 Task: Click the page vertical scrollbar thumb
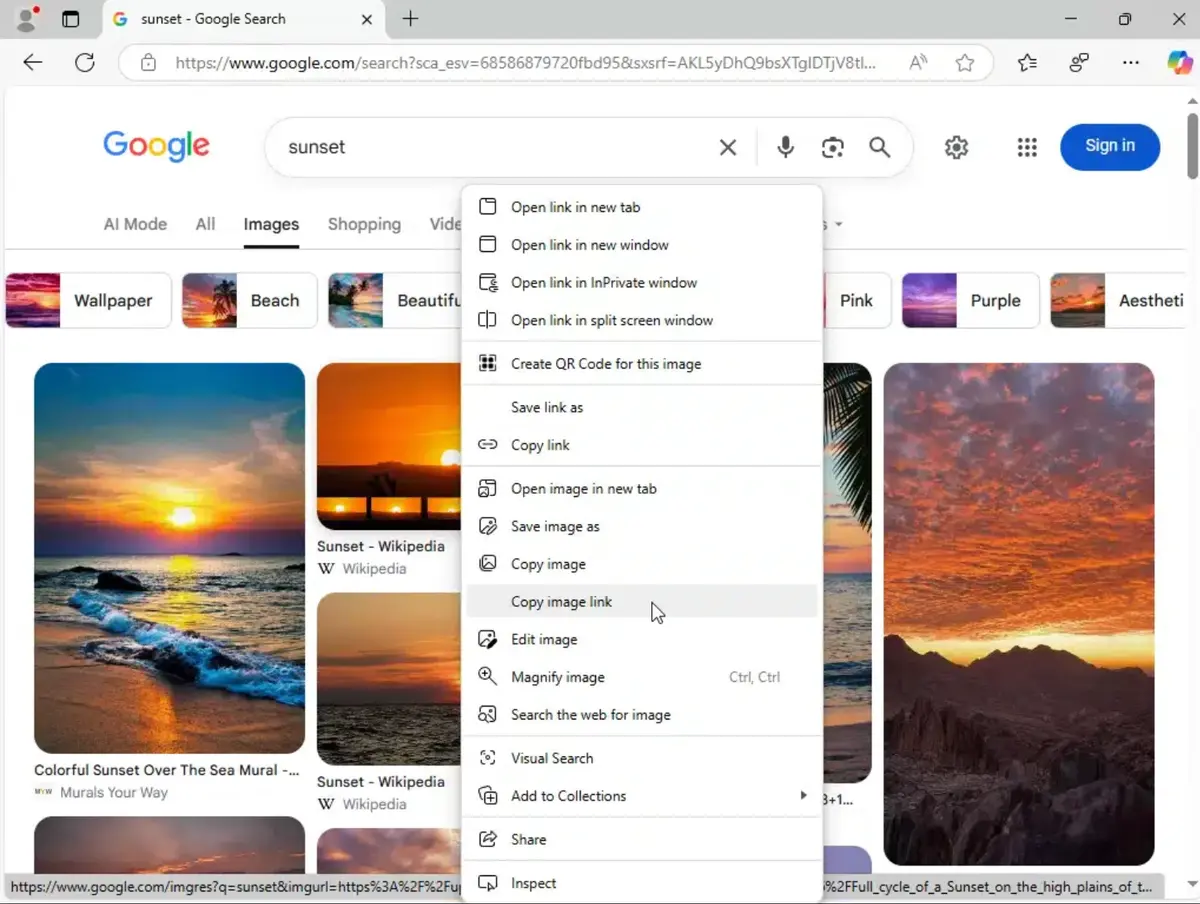point(1192,144)
